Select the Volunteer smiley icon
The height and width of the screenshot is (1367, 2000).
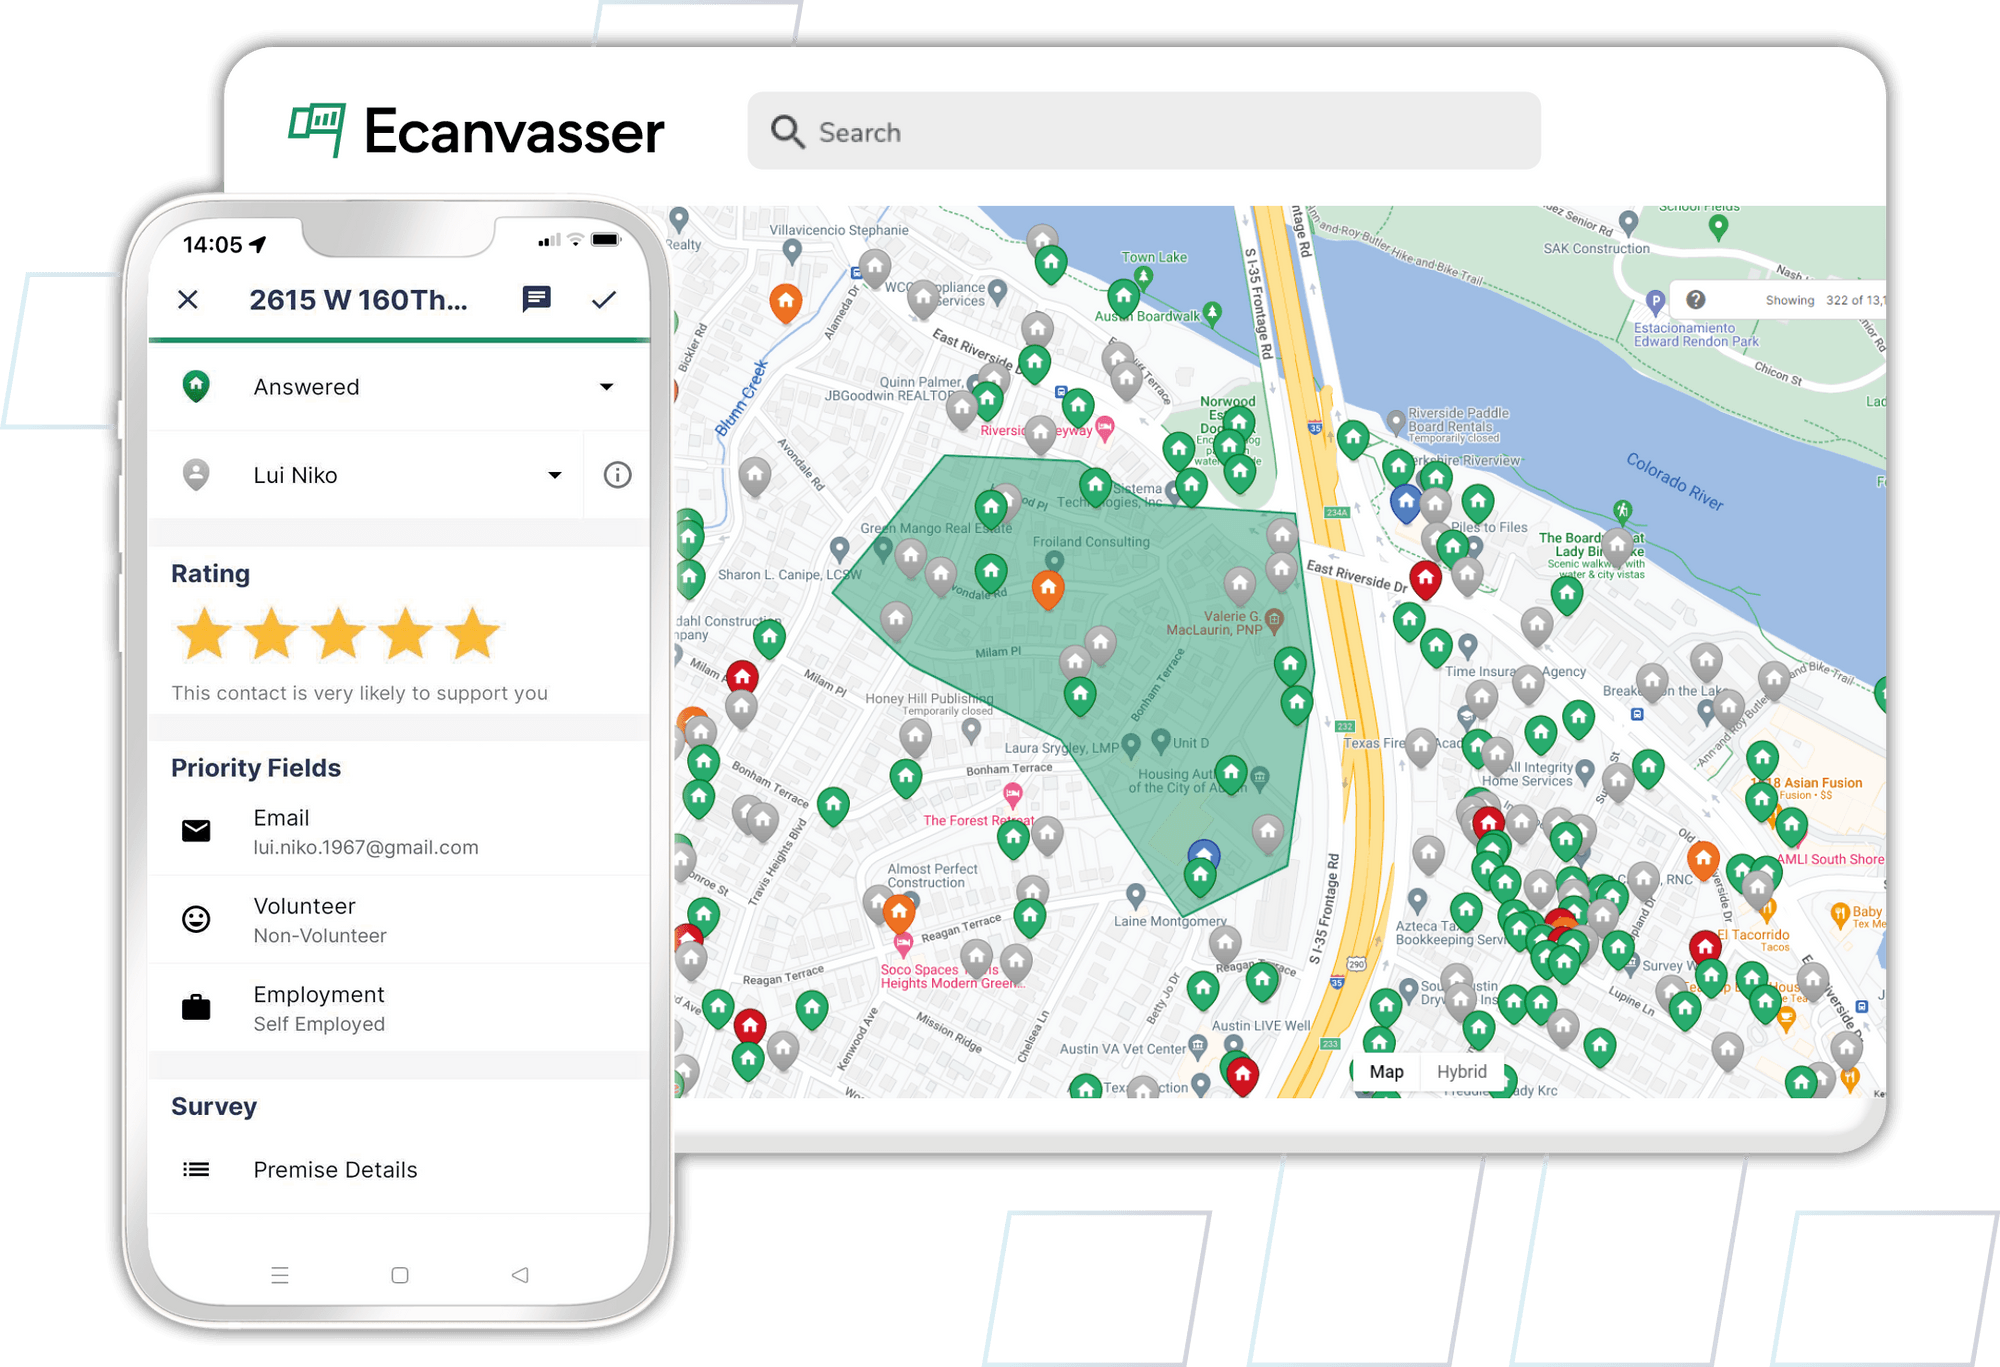(196, 918)
